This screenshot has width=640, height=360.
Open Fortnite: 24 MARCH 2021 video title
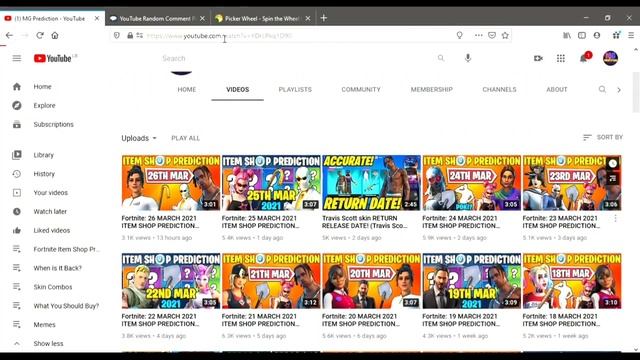click(x=460, y=222)
